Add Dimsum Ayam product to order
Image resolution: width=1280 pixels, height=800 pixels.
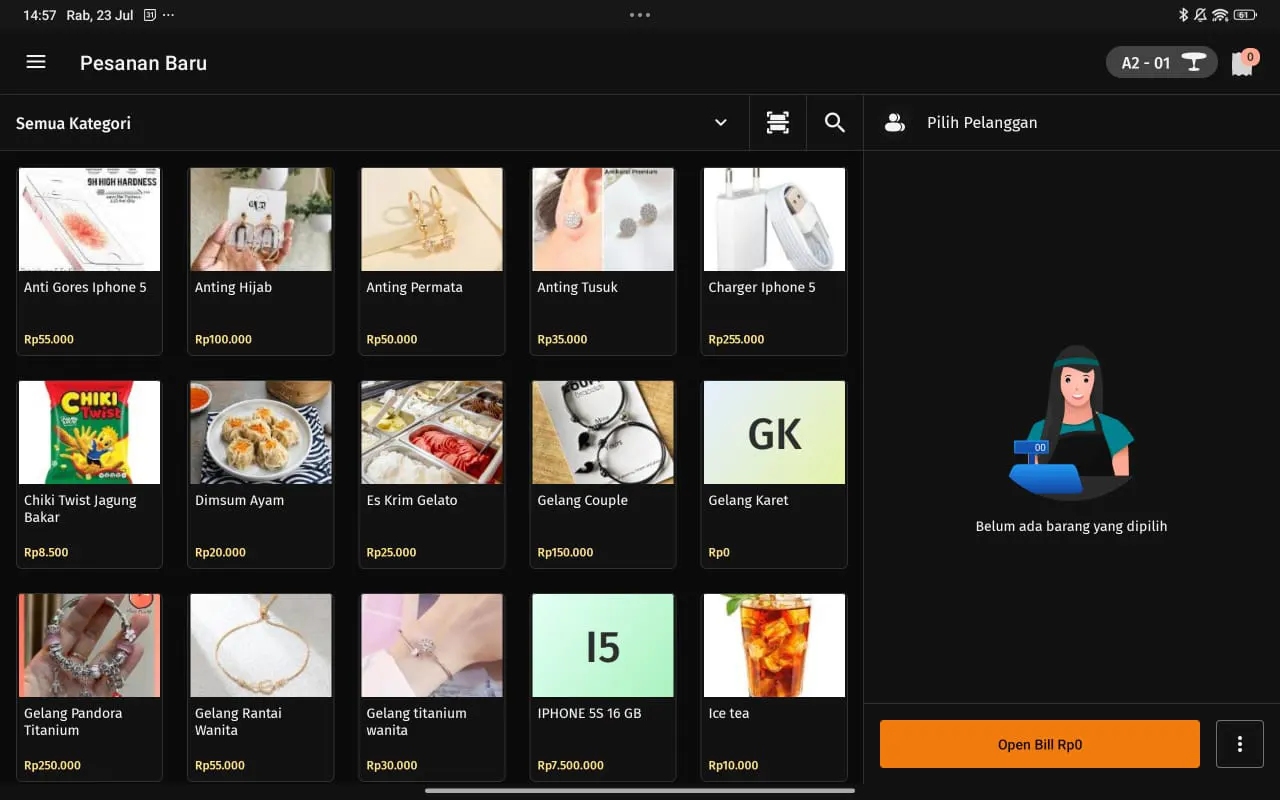coord(260,473)
